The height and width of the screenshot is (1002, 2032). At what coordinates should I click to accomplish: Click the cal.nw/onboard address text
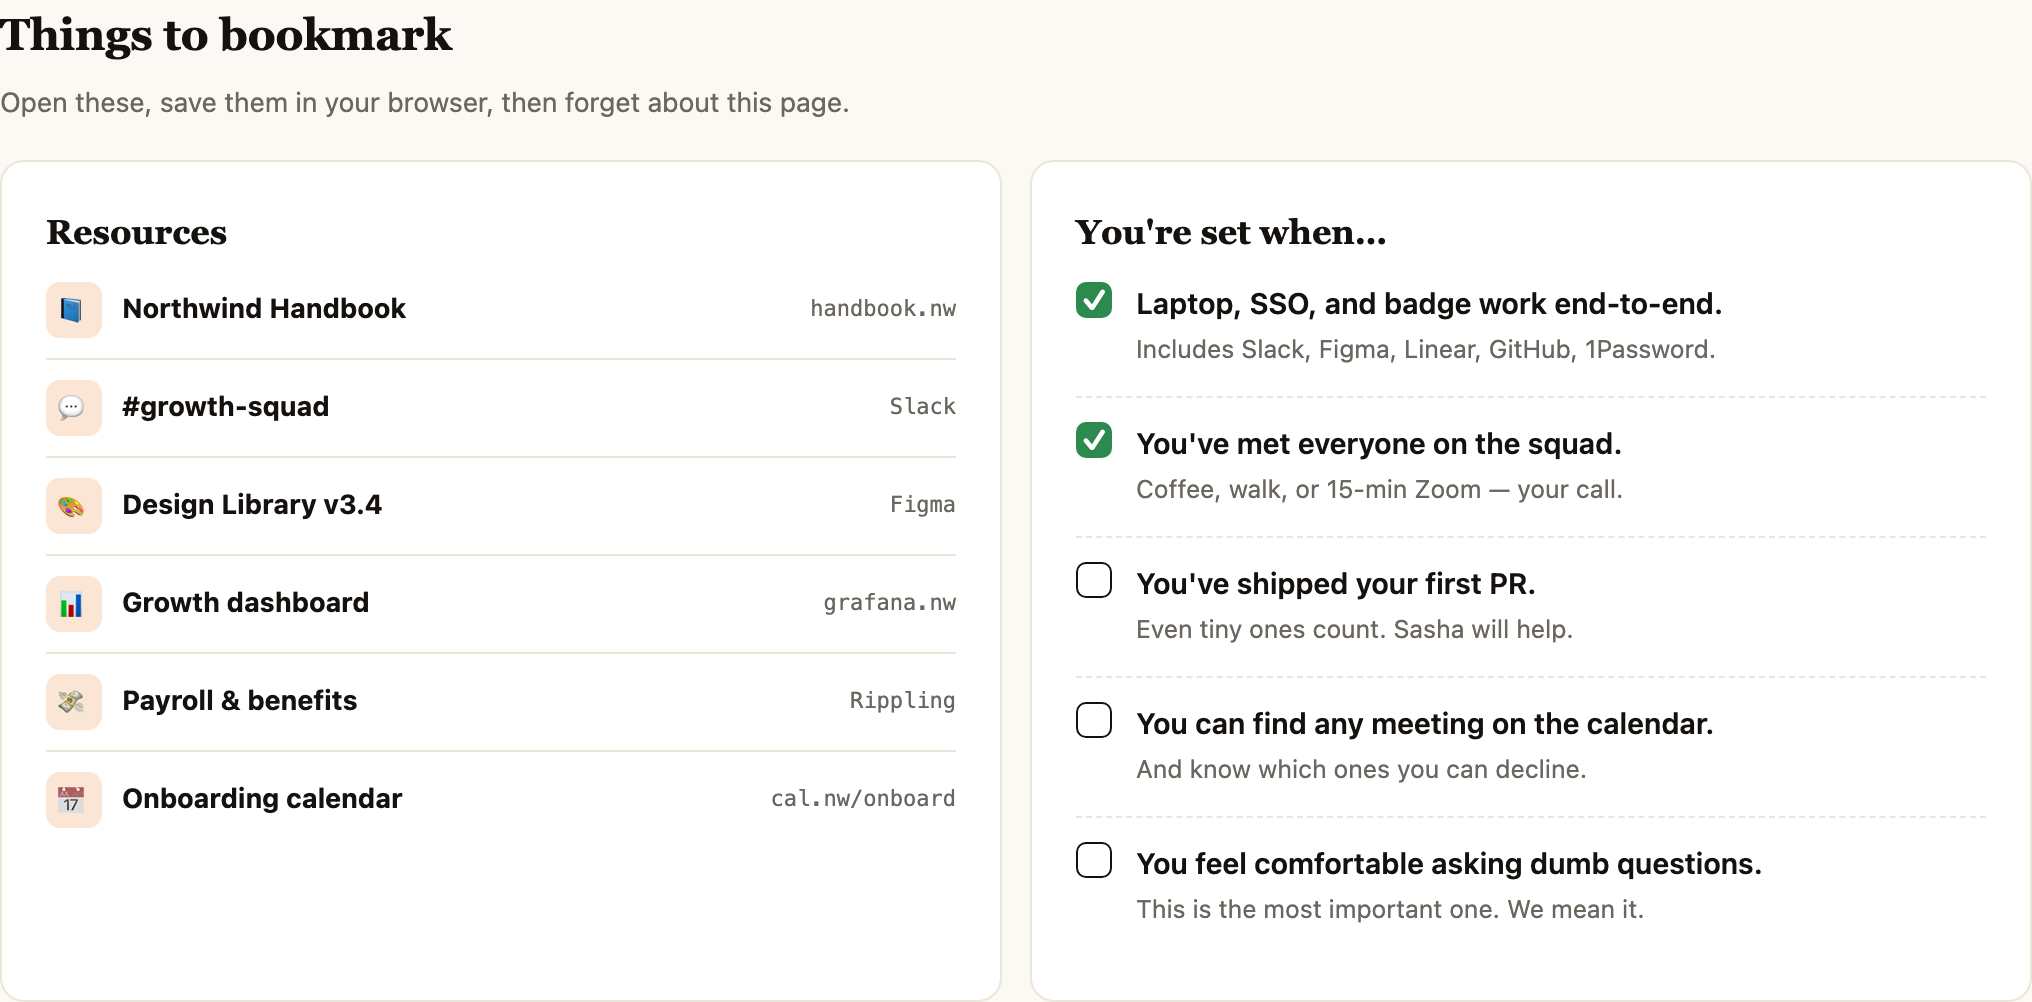pyautogui.click(x=863, y=799)
